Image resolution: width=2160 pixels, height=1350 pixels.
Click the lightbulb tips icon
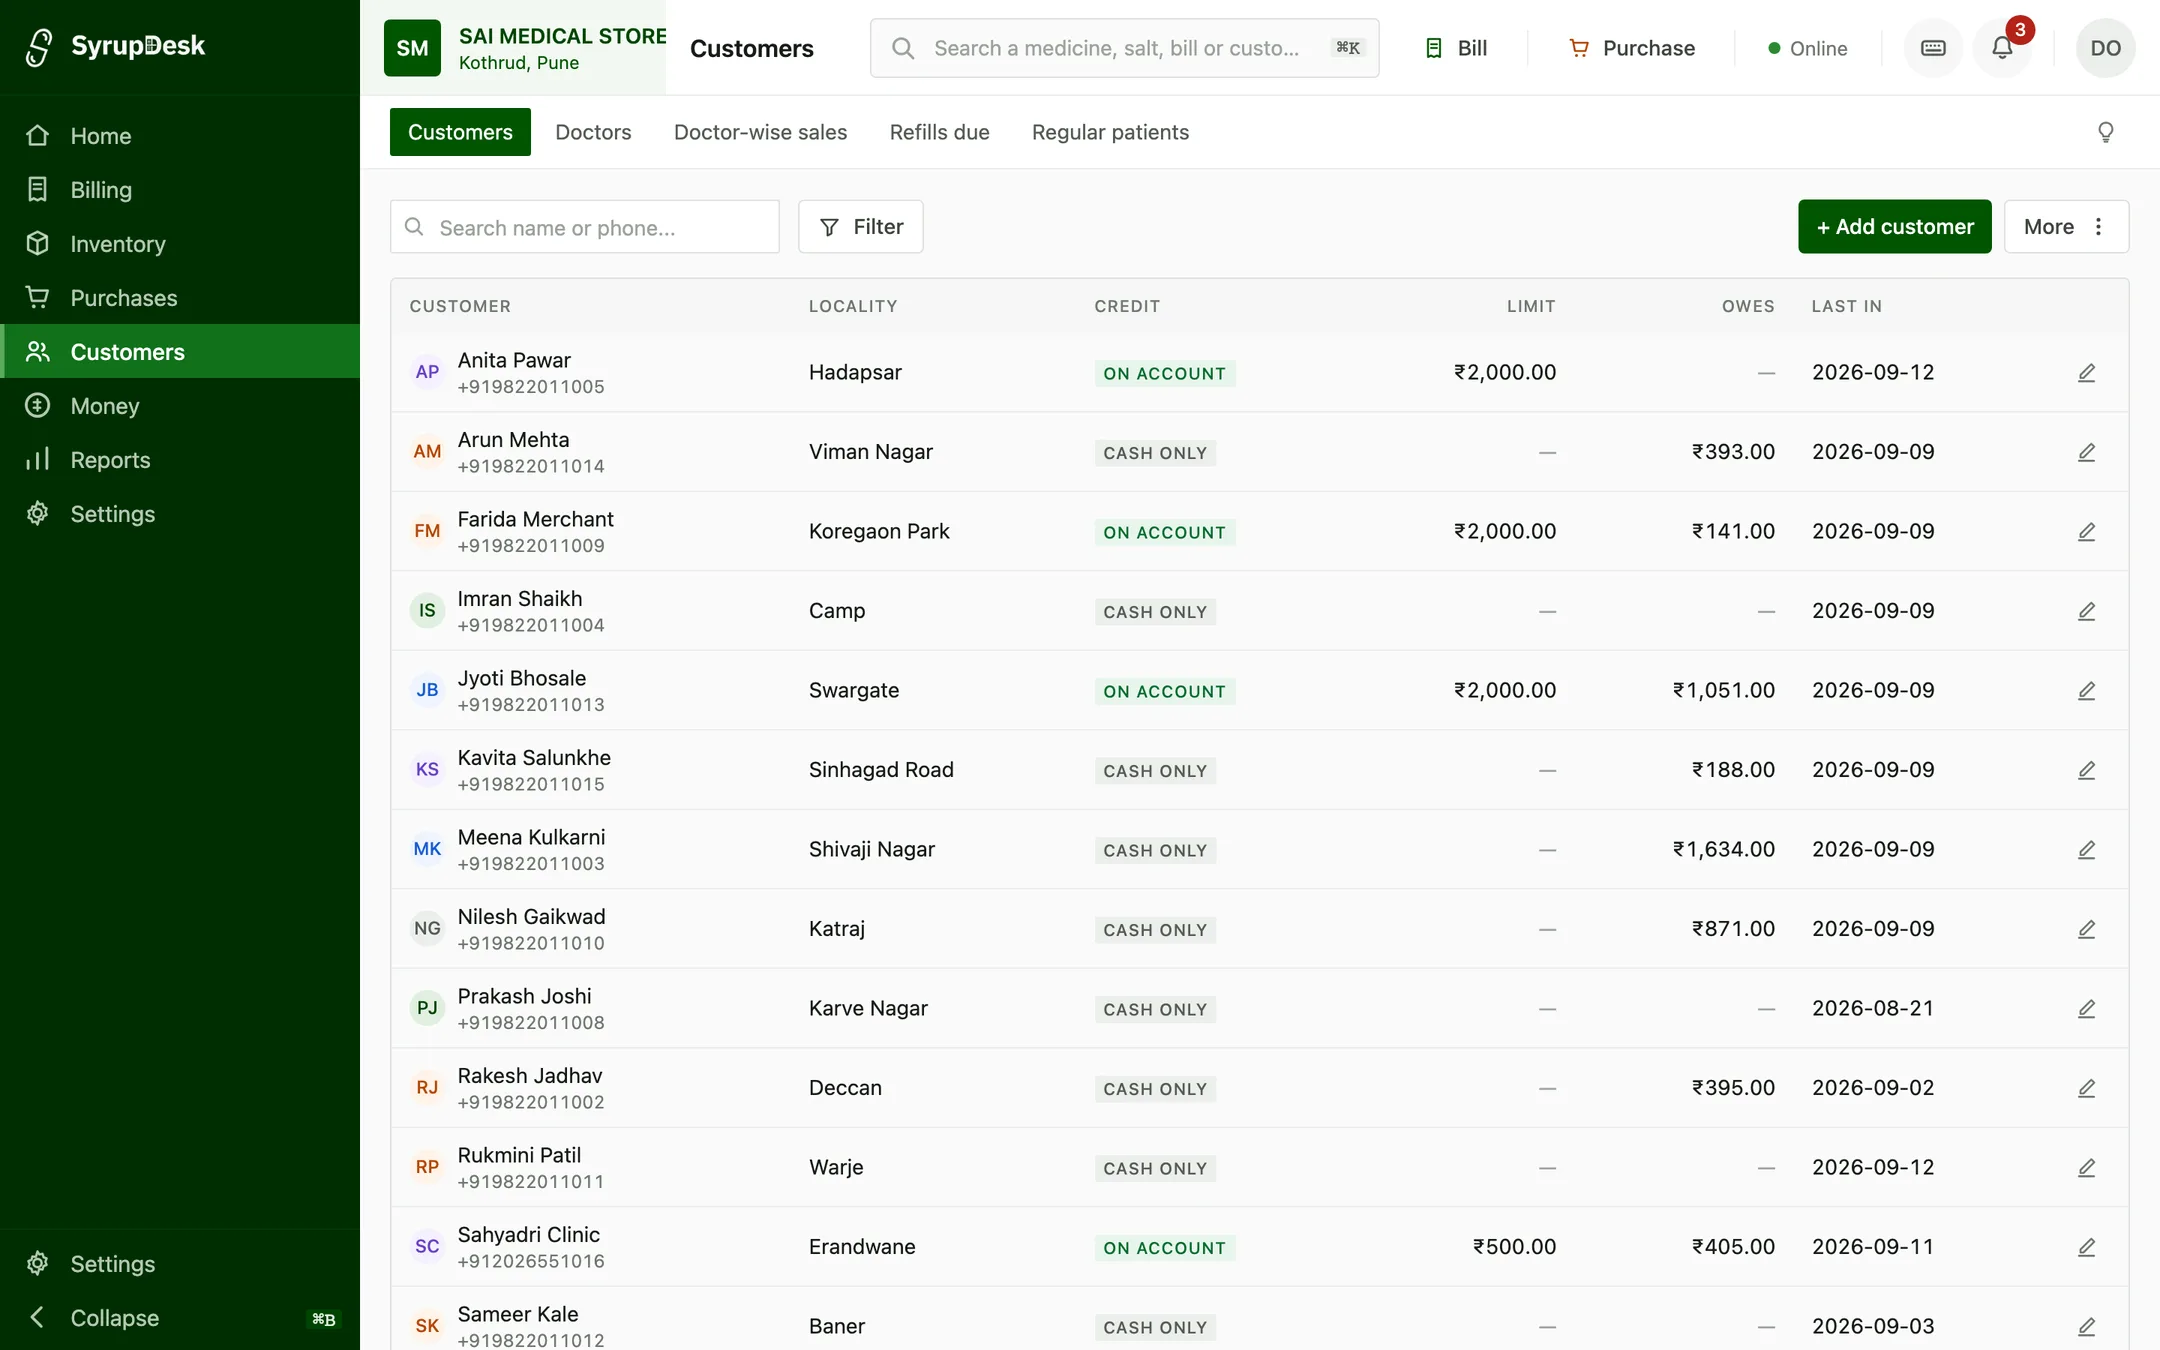click(2106, 132)
